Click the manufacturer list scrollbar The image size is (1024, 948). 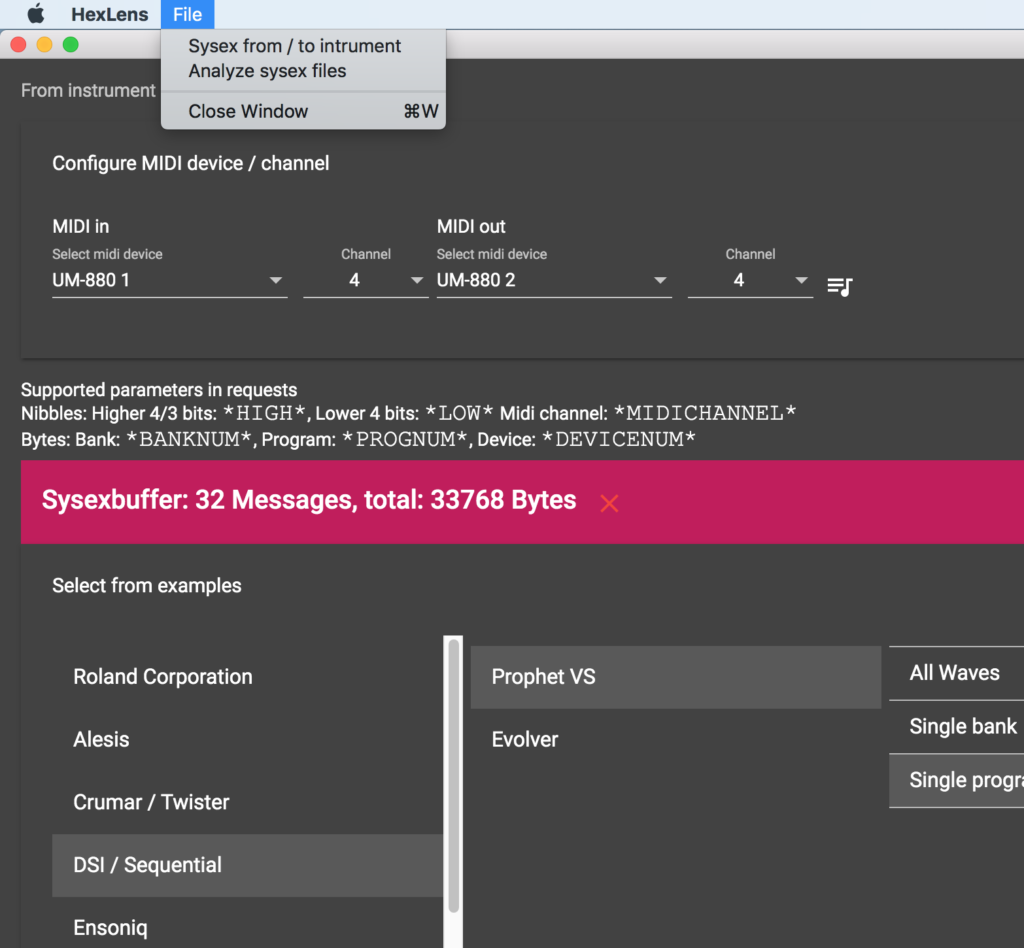(453, 776)
